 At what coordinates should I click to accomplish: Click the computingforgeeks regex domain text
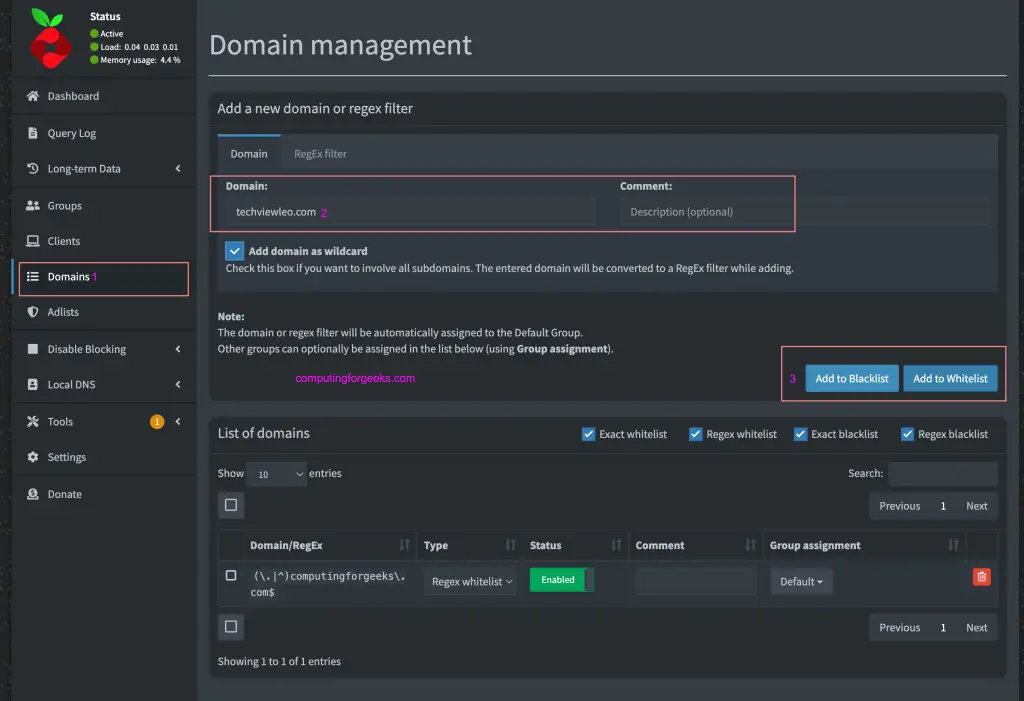(x=328, y=584)
